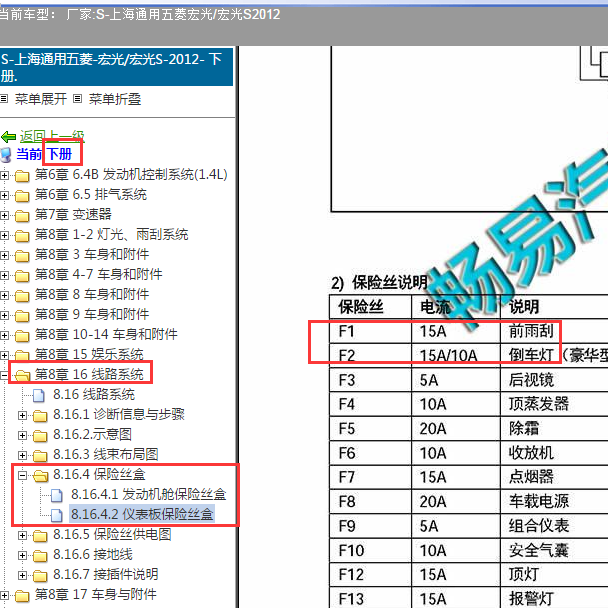Click the 15A/10A current cell
The height and width of the screenshot is (608, 608).
click(456, 356)
